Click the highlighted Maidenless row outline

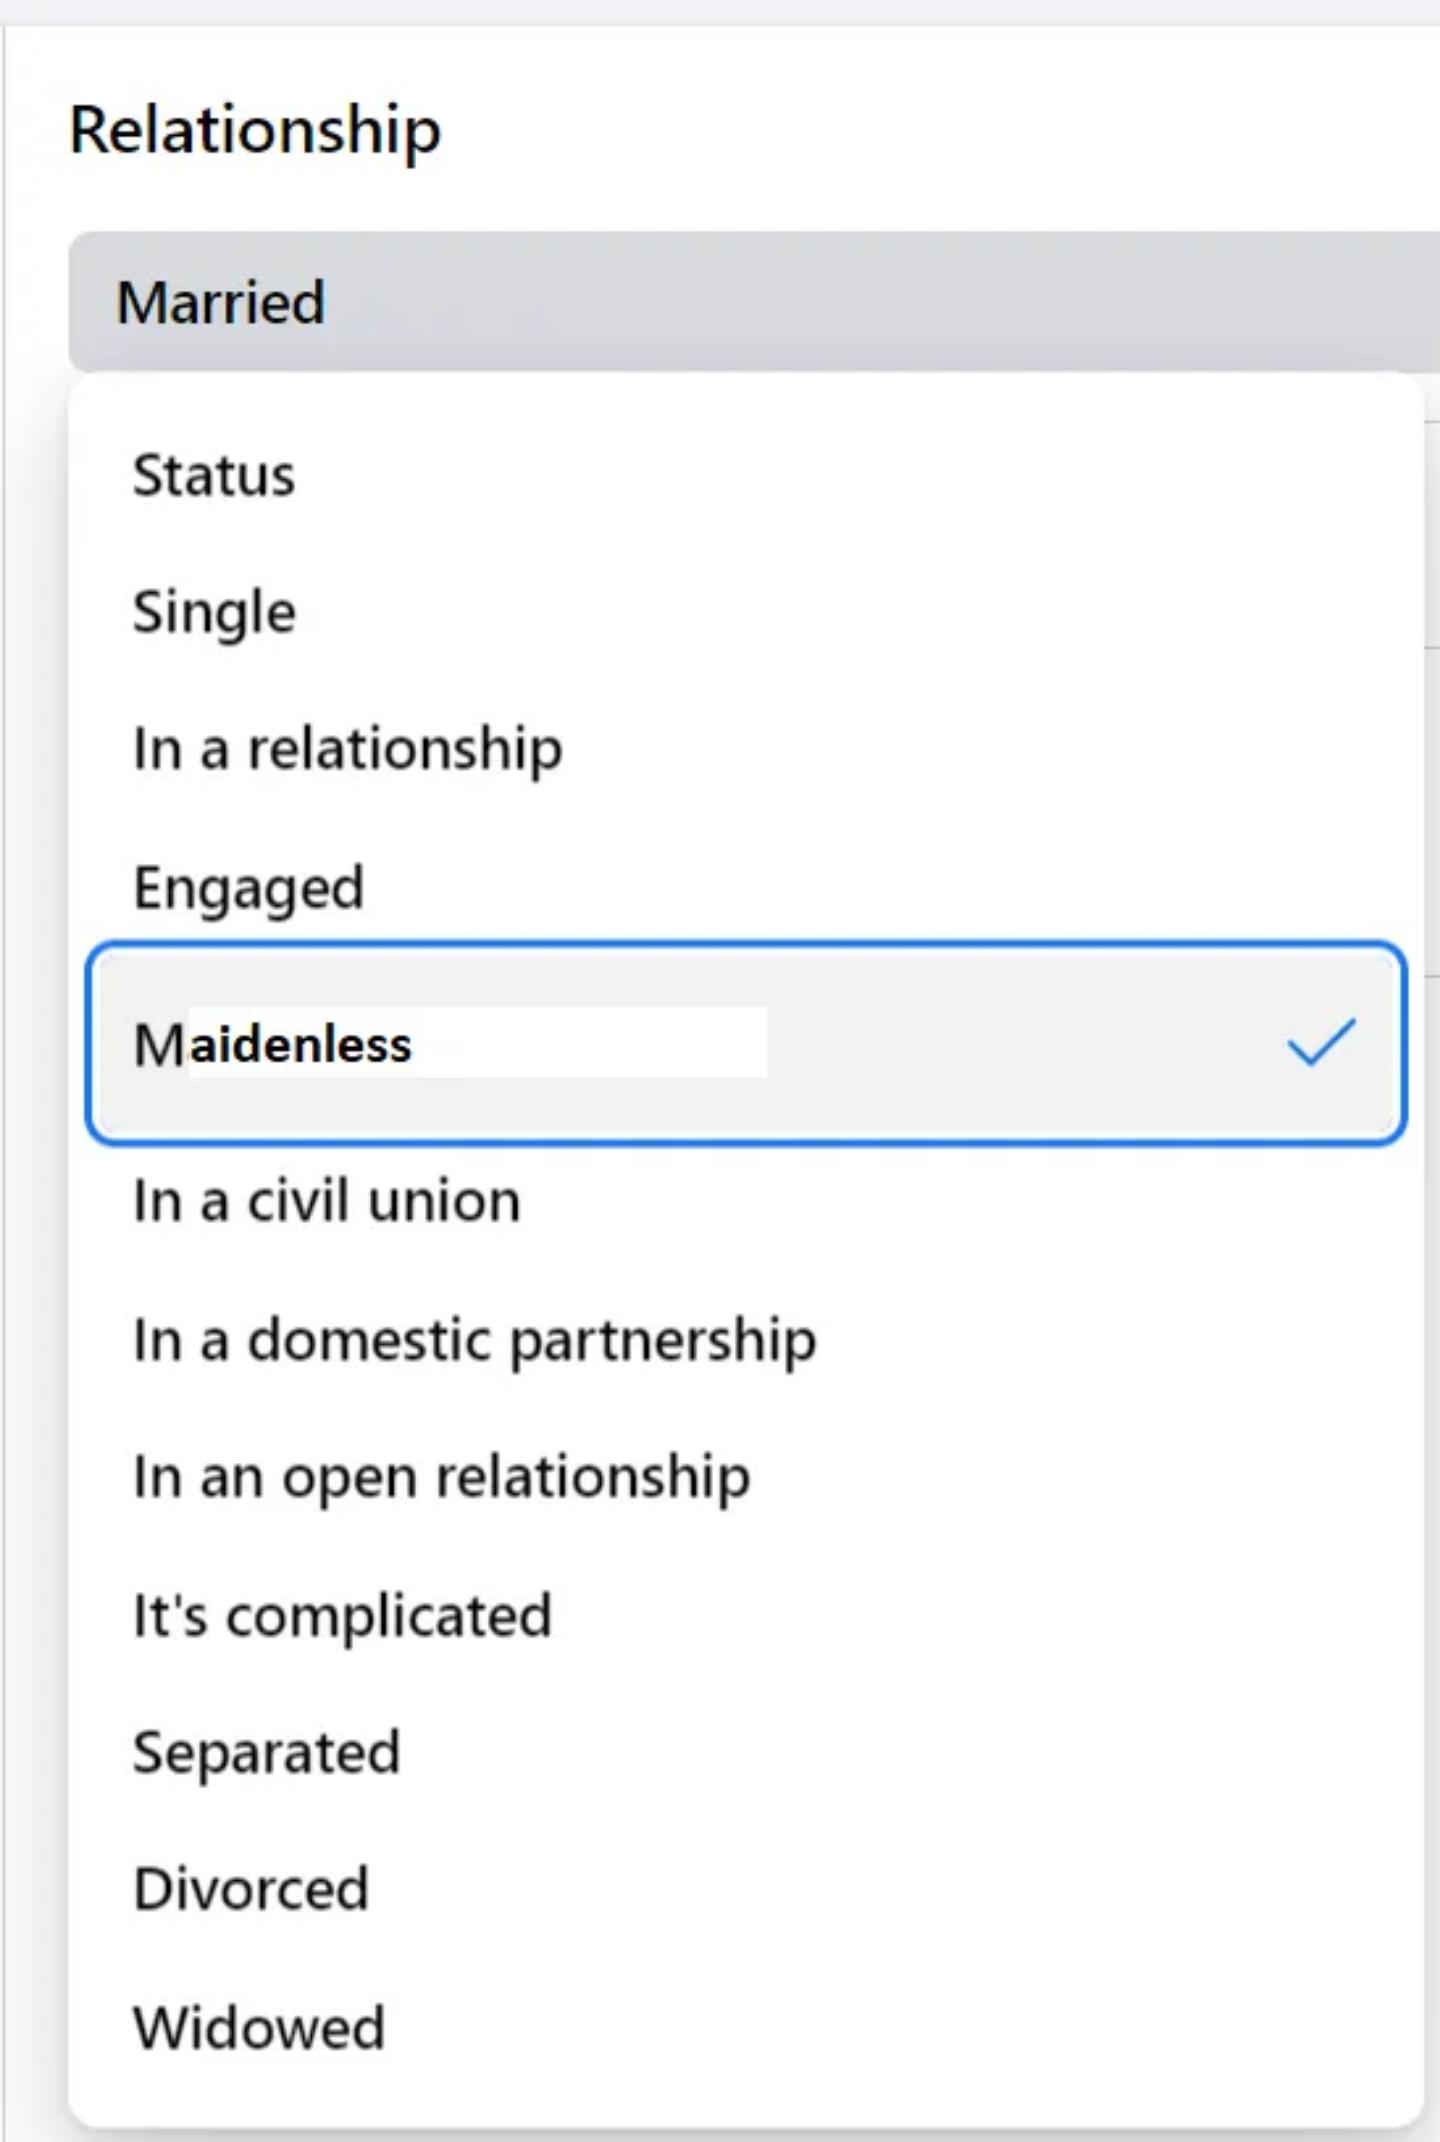tap(746, 1045)
